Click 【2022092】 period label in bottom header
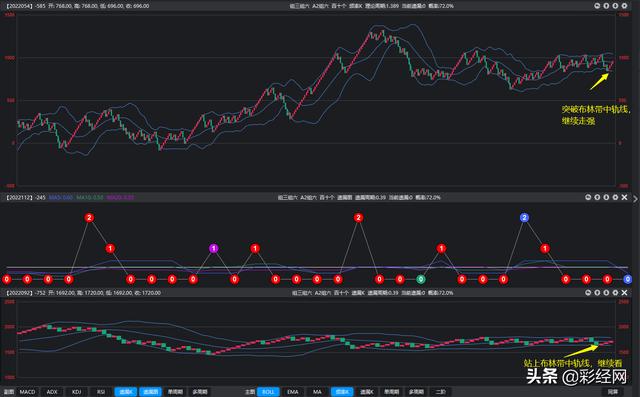The image size is (640, 397). pyautogui.click(x=20, y=293)
